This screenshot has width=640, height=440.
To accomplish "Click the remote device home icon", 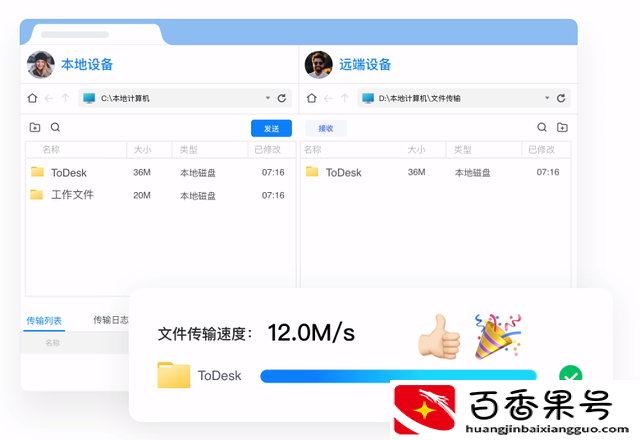I will click(x=311, y=98).
